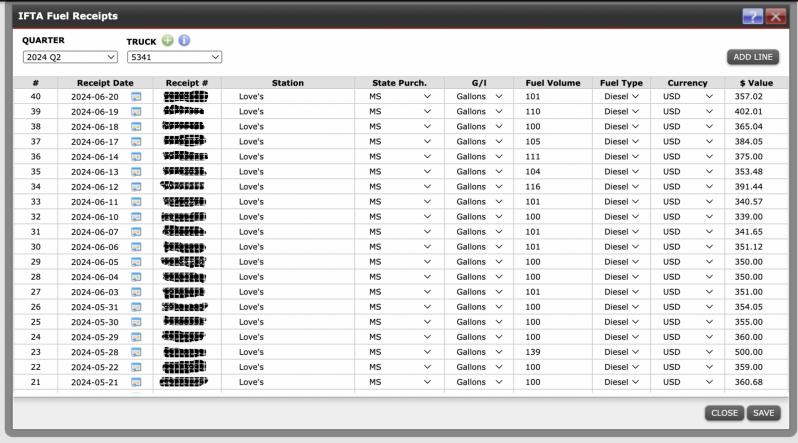Open calendar icon for receipt 2024-06-06

click(136, 247)
